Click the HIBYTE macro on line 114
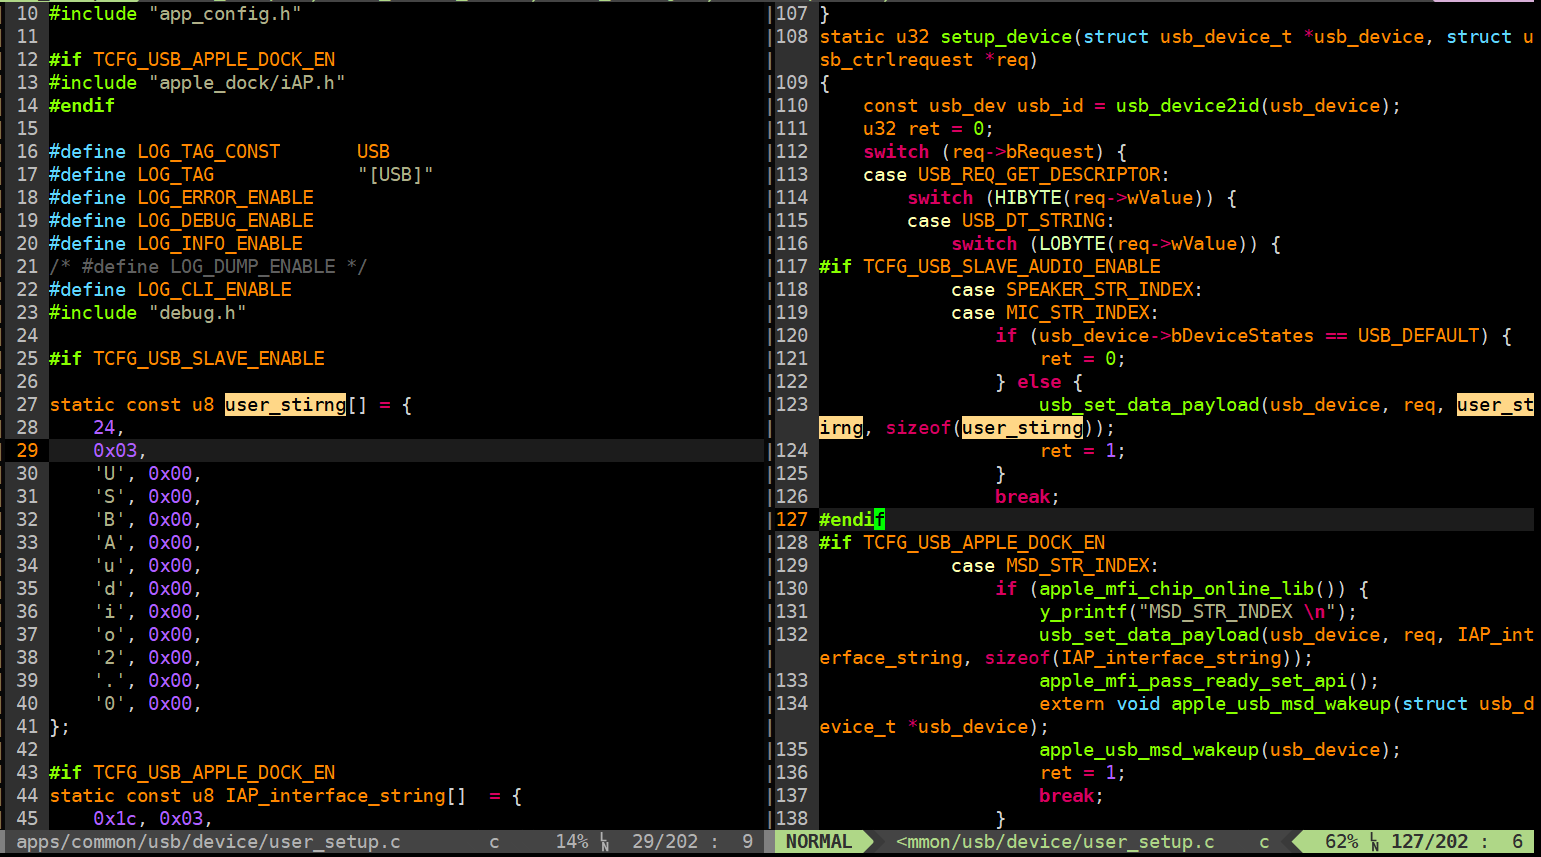The width and height of the screenshot is (1541, 857). (1028, 198)
